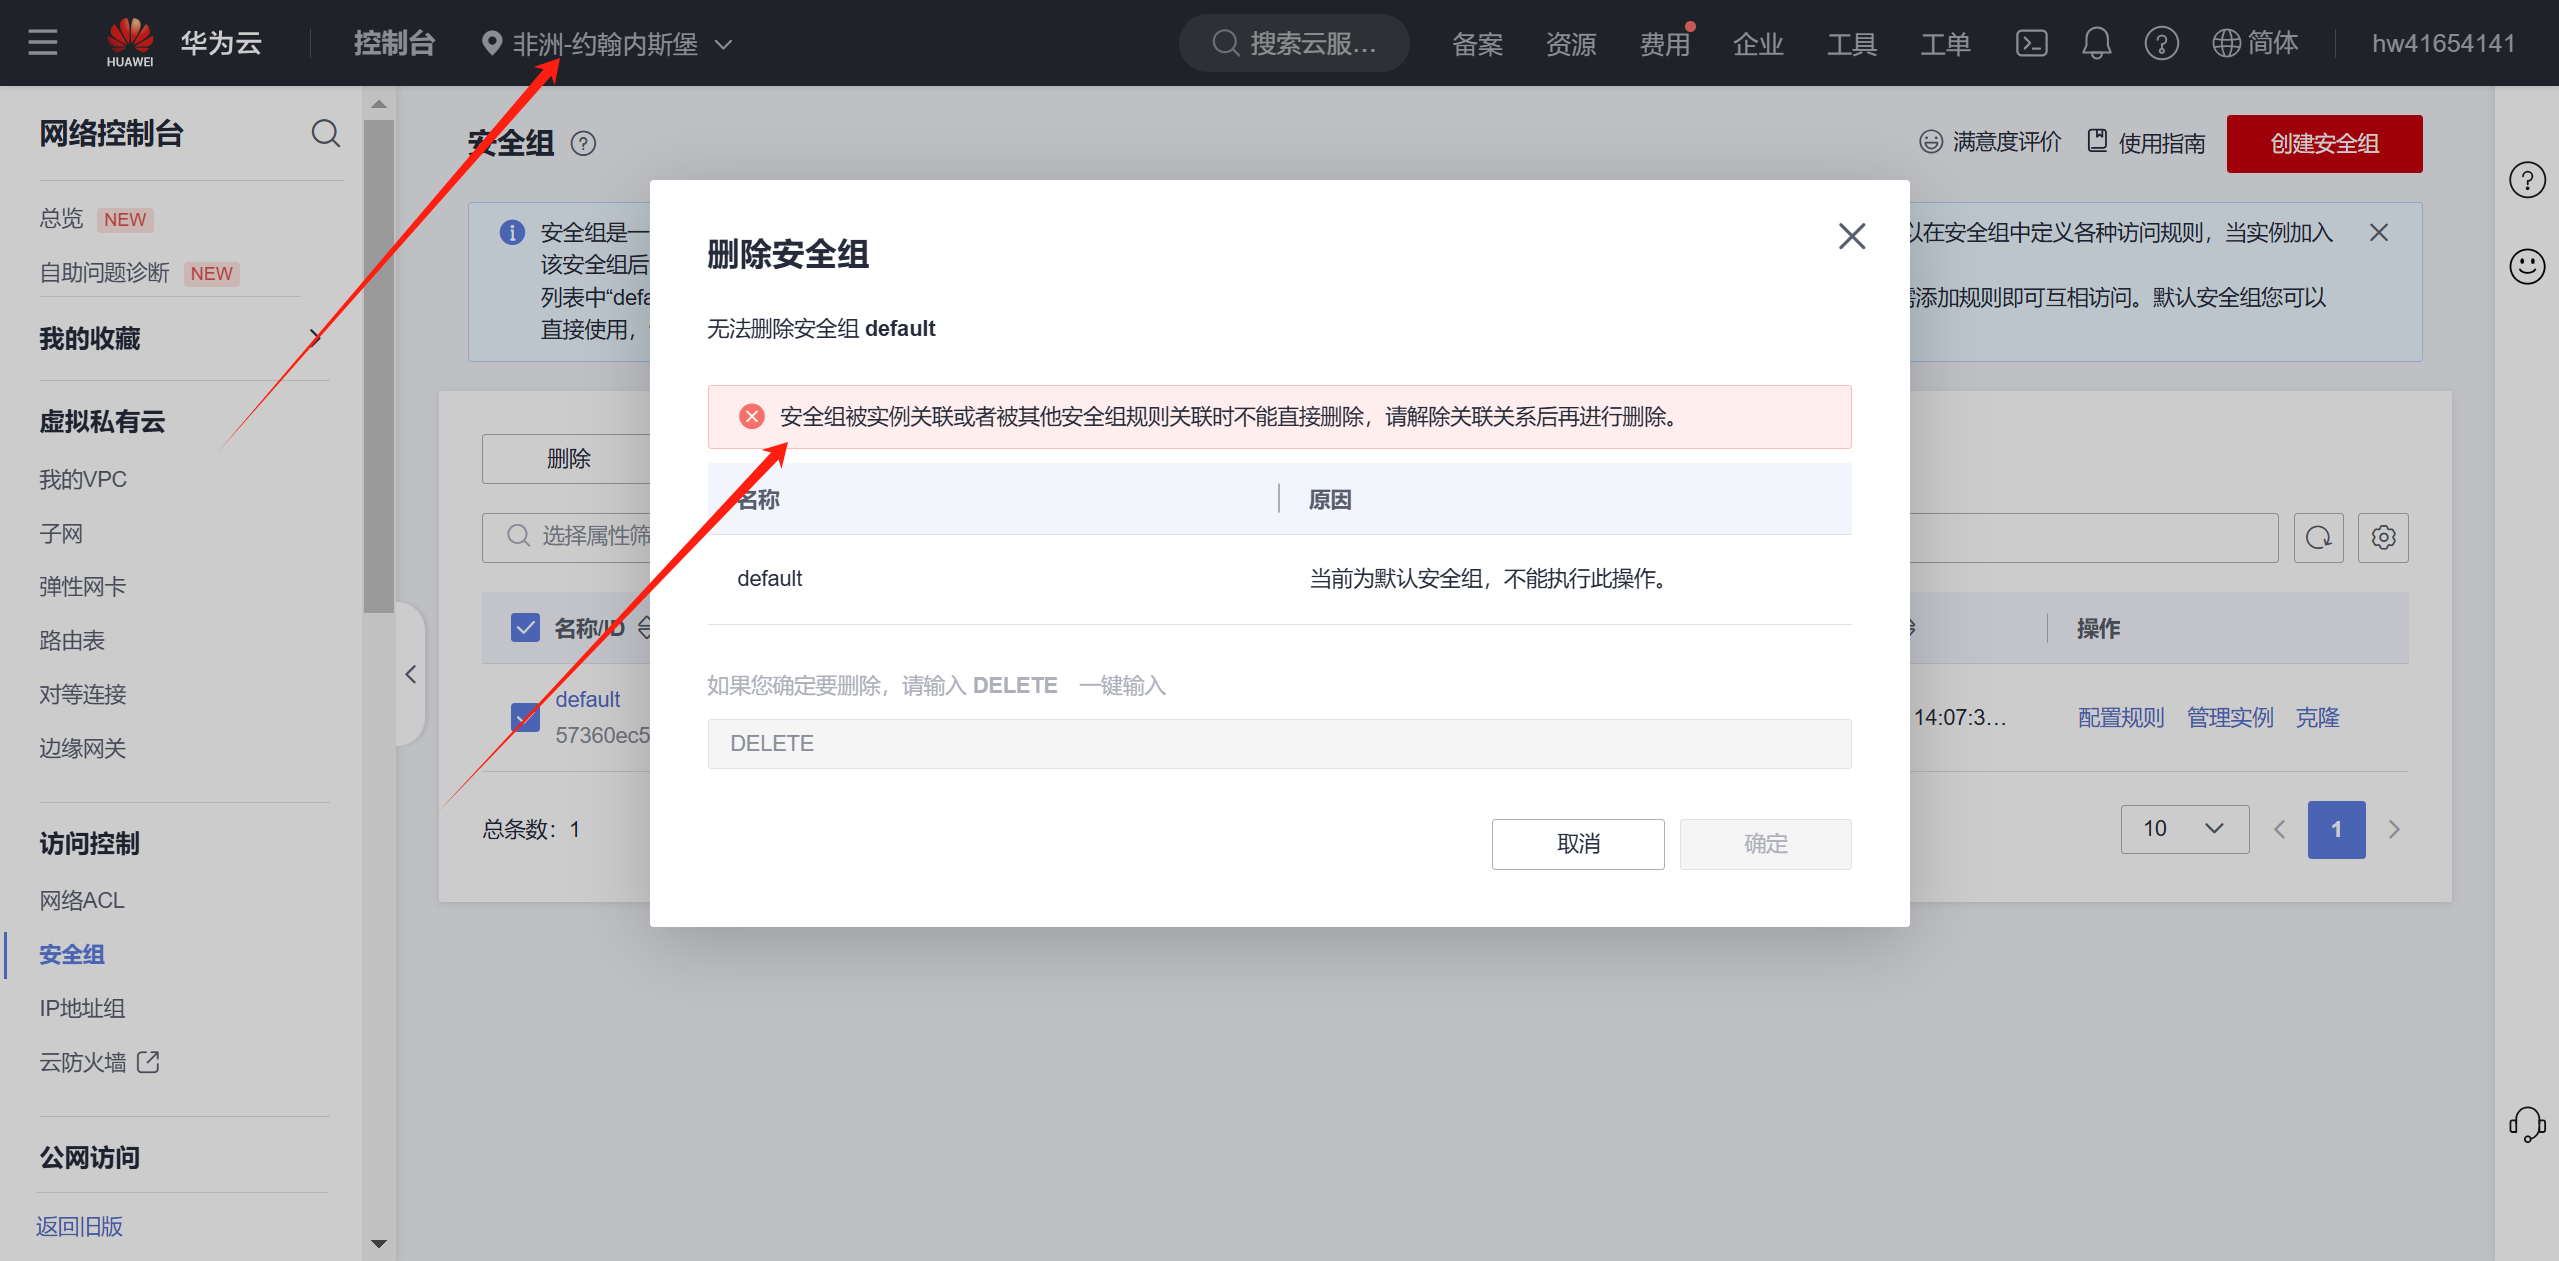Click the 取消 cancel button
The width and height of the screenshot is (2559, 1261).
1578,844
